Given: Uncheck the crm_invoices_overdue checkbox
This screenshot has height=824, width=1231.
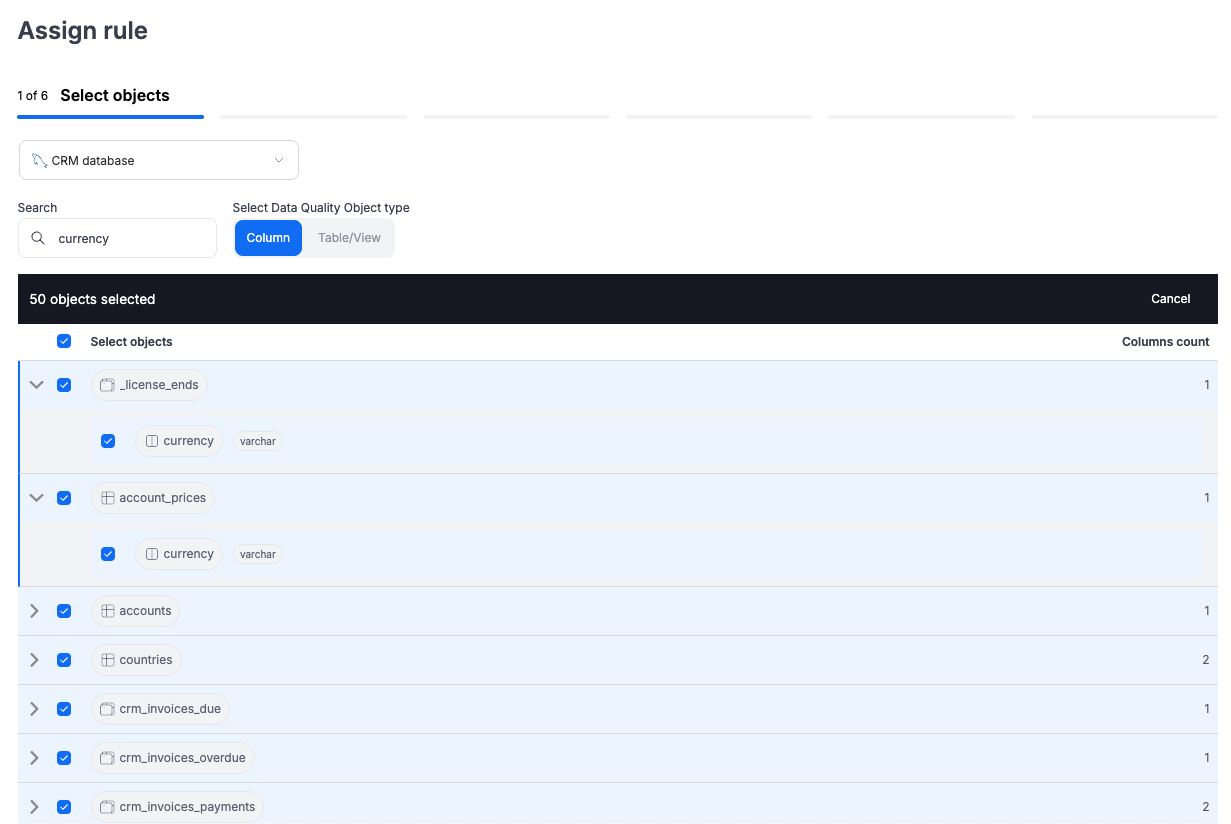Looking at the screenshot, I should (x=64, y=758).
